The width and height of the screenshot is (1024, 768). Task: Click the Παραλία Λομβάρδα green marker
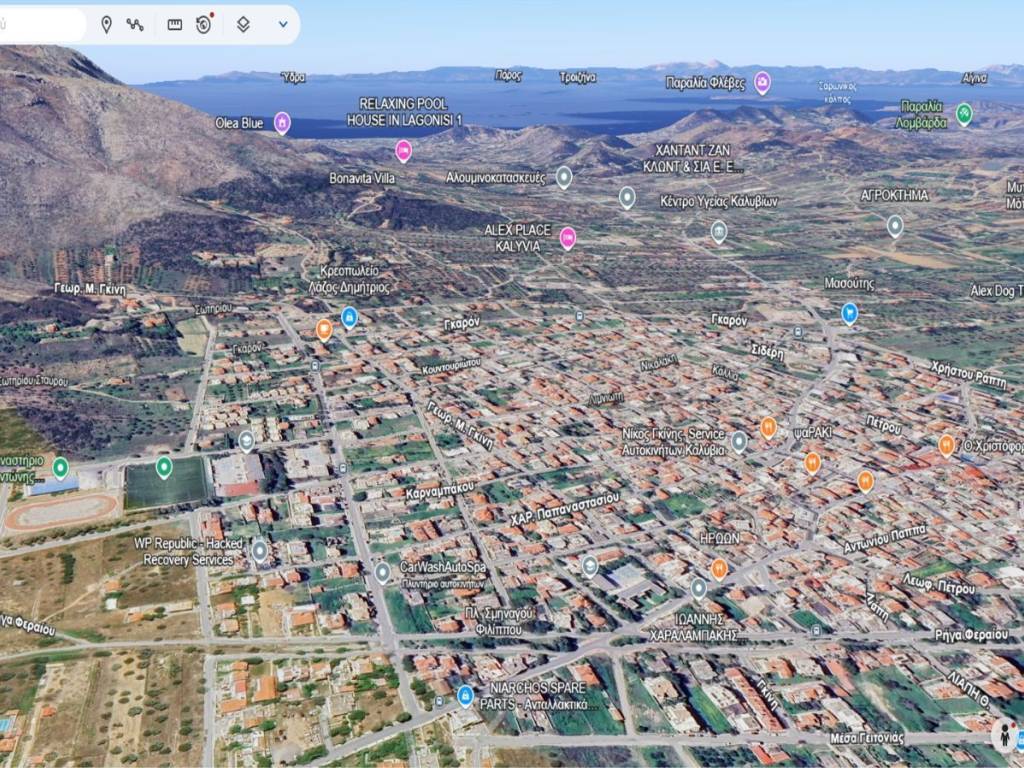(x=964, y=113)
